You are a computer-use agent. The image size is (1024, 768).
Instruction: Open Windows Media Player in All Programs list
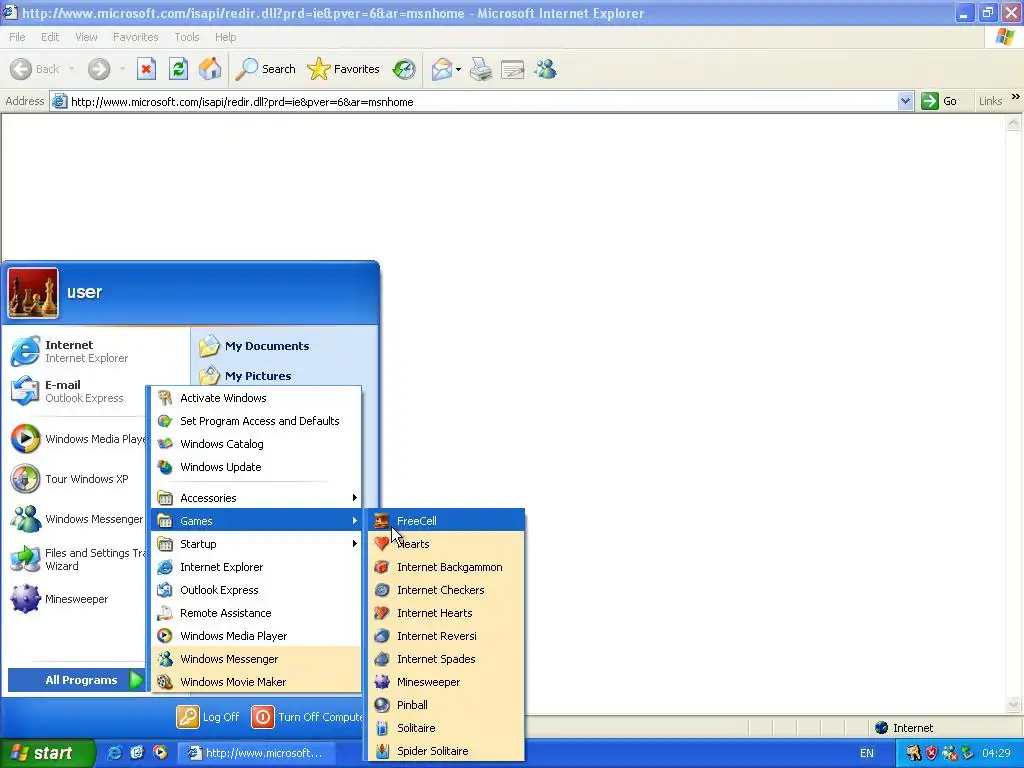(x=256, y=636)
